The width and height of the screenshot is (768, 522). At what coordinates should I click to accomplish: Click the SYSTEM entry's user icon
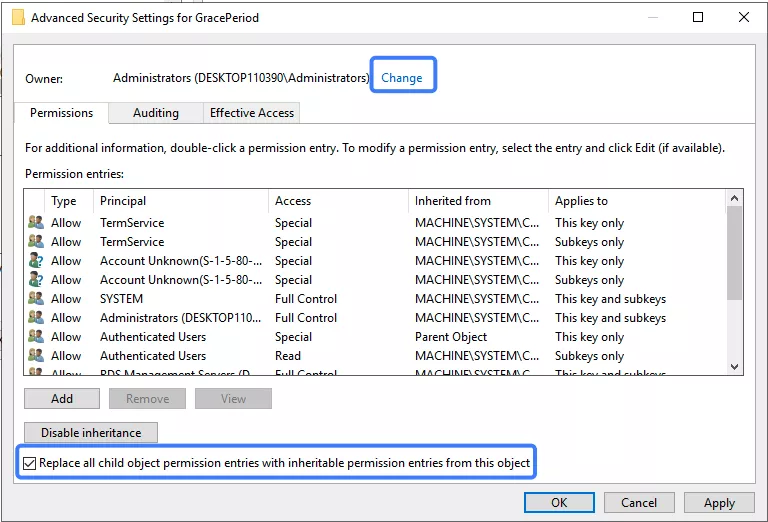click(x=36, y=299)
